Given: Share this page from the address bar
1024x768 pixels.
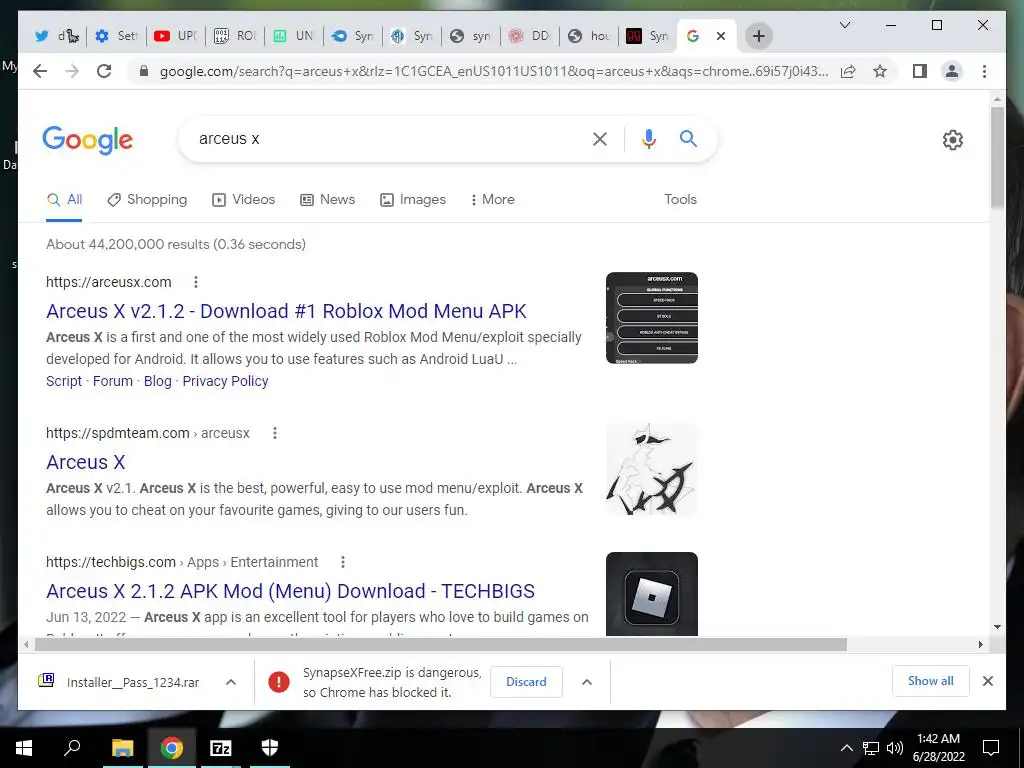Looking at the screenshot, I should [848, 71].
